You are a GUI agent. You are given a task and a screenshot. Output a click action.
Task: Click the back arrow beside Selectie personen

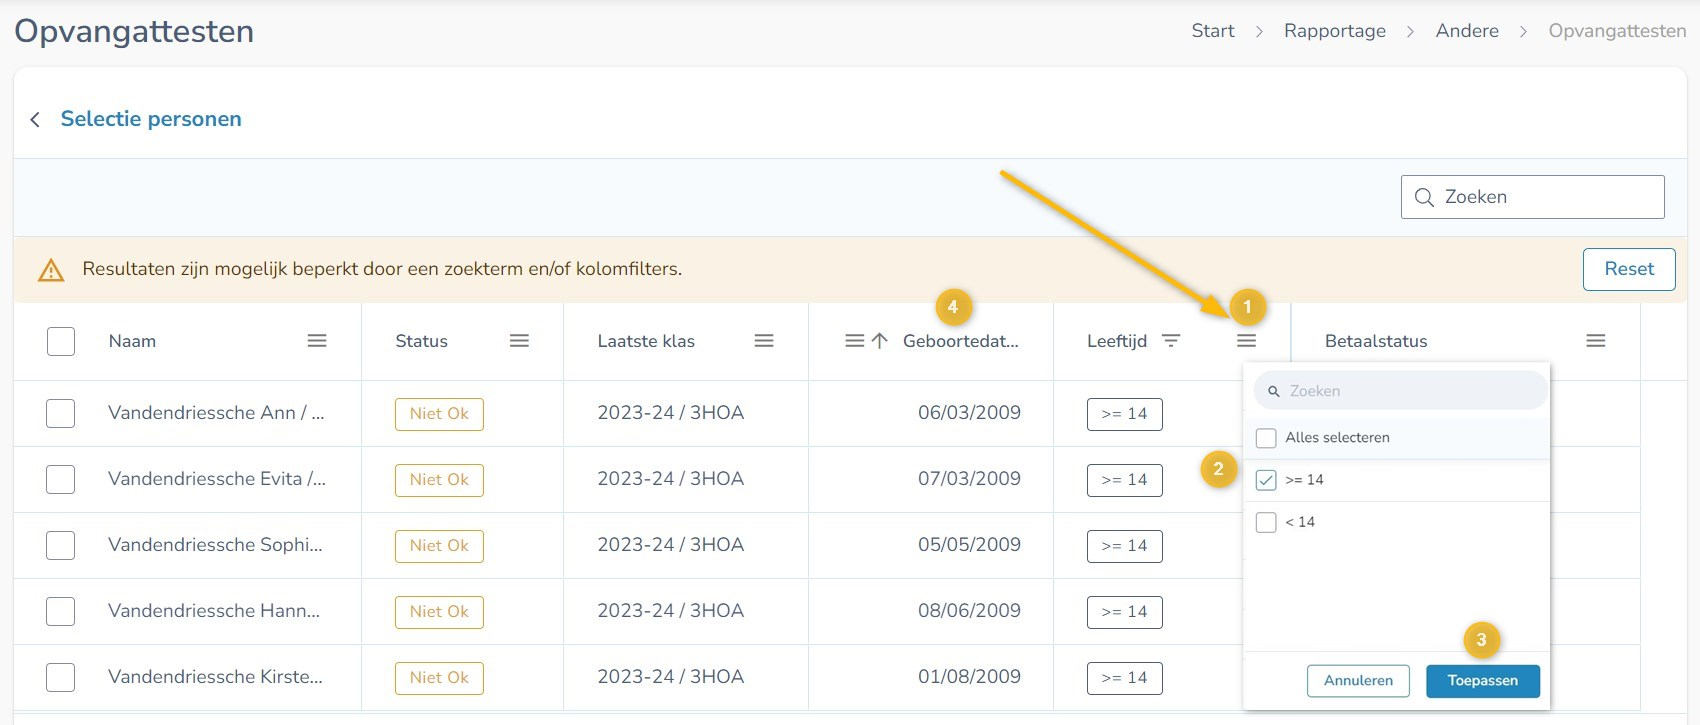pos(35,120)
